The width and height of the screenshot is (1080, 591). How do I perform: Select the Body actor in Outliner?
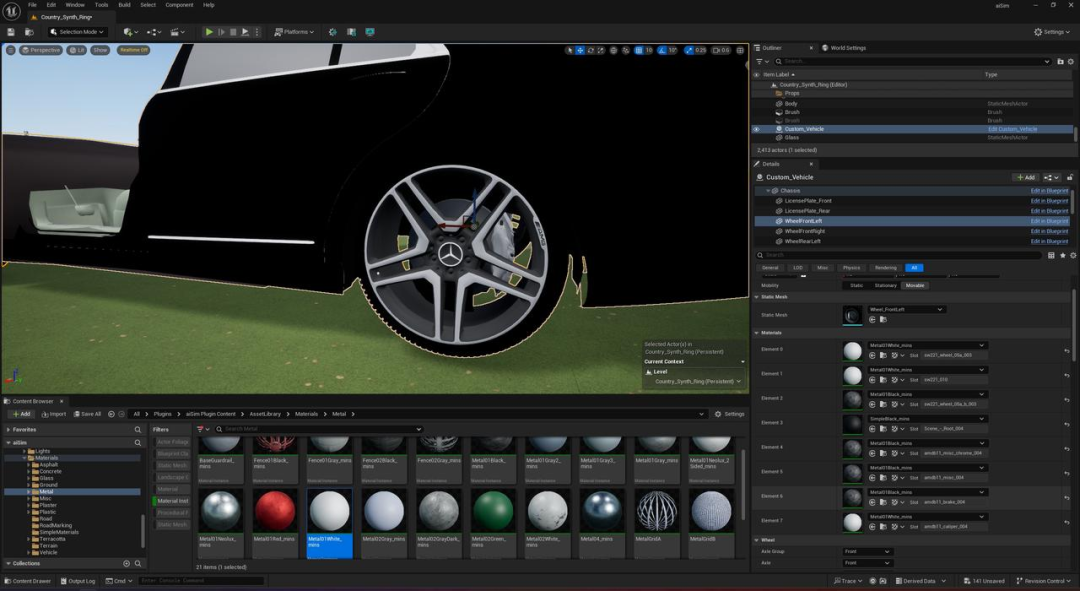pyautogui.click(x=791, y=103)
